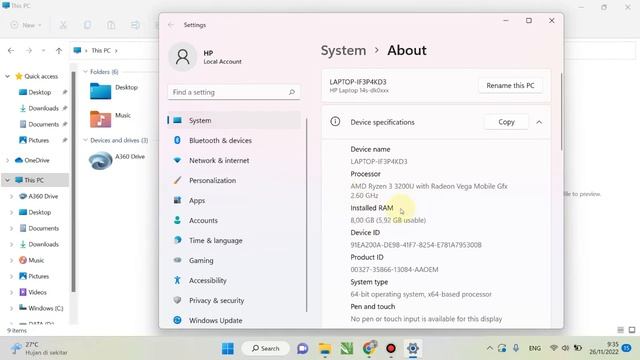Image resolution: width=640 pixels, height=360 pixels.
Task: Show hidden tray icons
Action: 489,348
